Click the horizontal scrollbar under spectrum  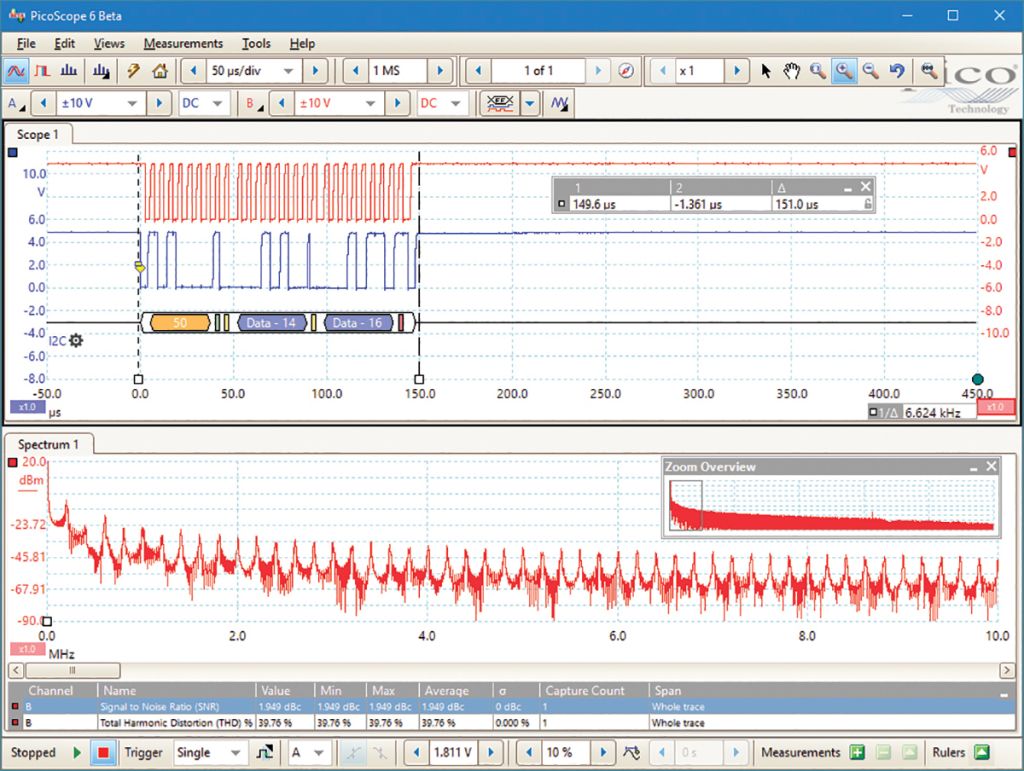72,670
